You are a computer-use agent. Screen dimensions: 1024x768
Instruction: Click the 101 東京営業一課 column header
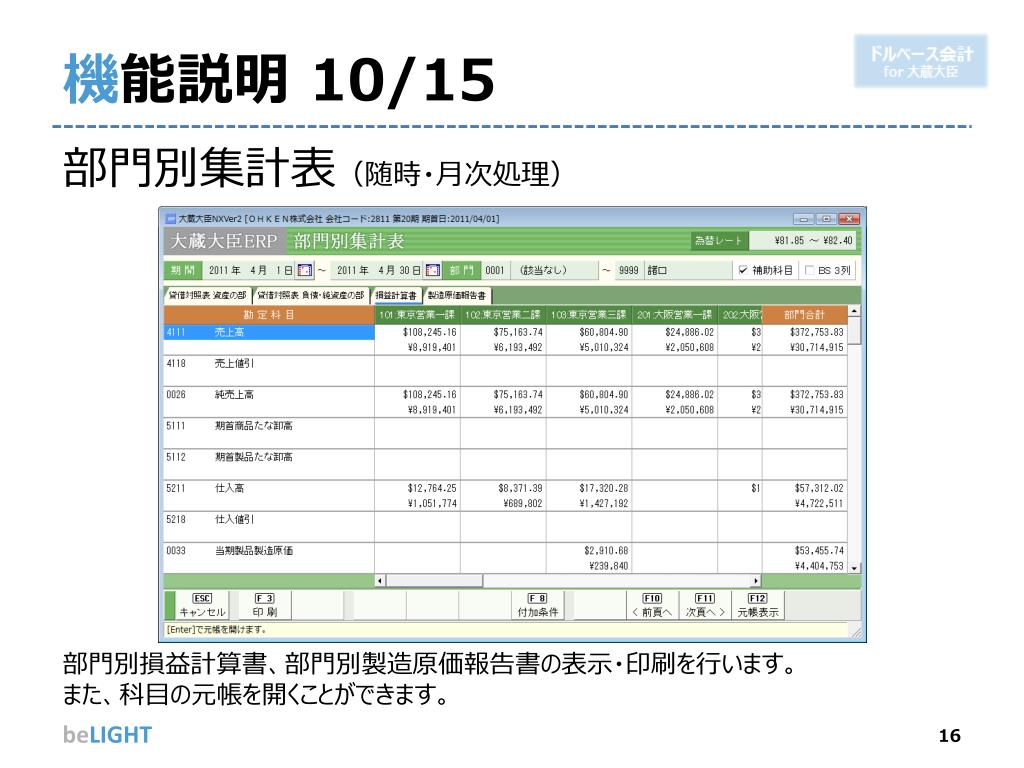[417, 315]
